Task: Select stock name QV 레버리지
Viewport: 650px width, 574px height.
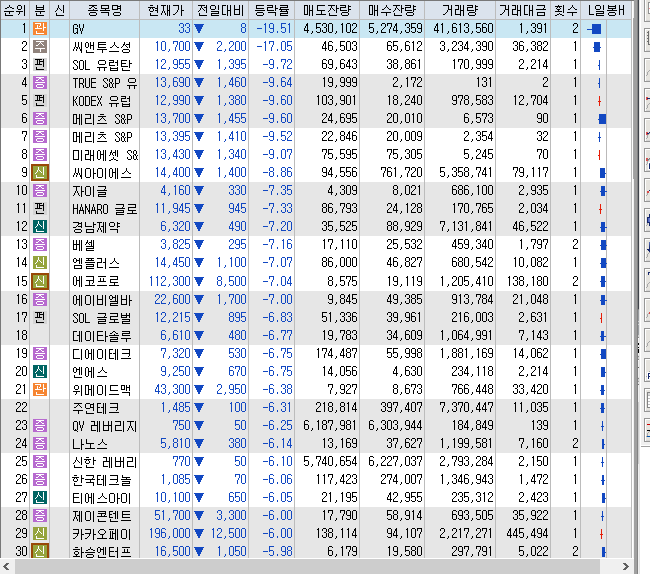Action: [105, 426]
